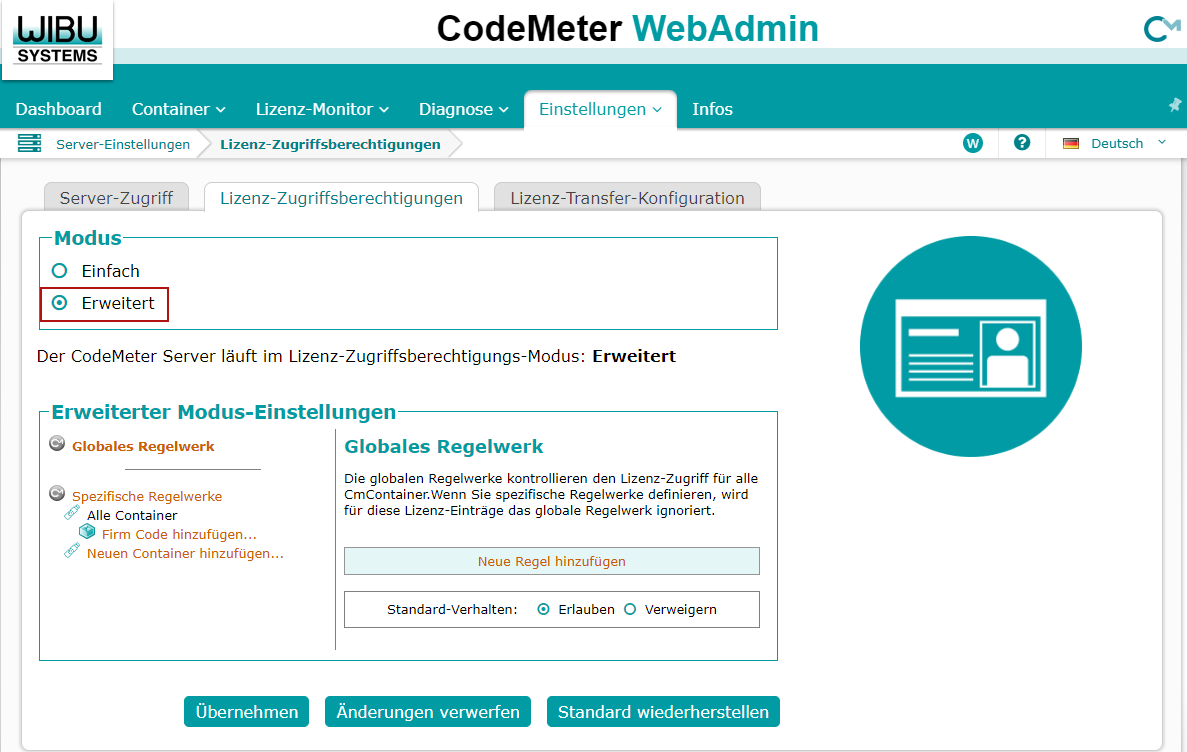1187x752 pixels.
Task: Open the Diagnose dropdown menu
Action: 463,109
